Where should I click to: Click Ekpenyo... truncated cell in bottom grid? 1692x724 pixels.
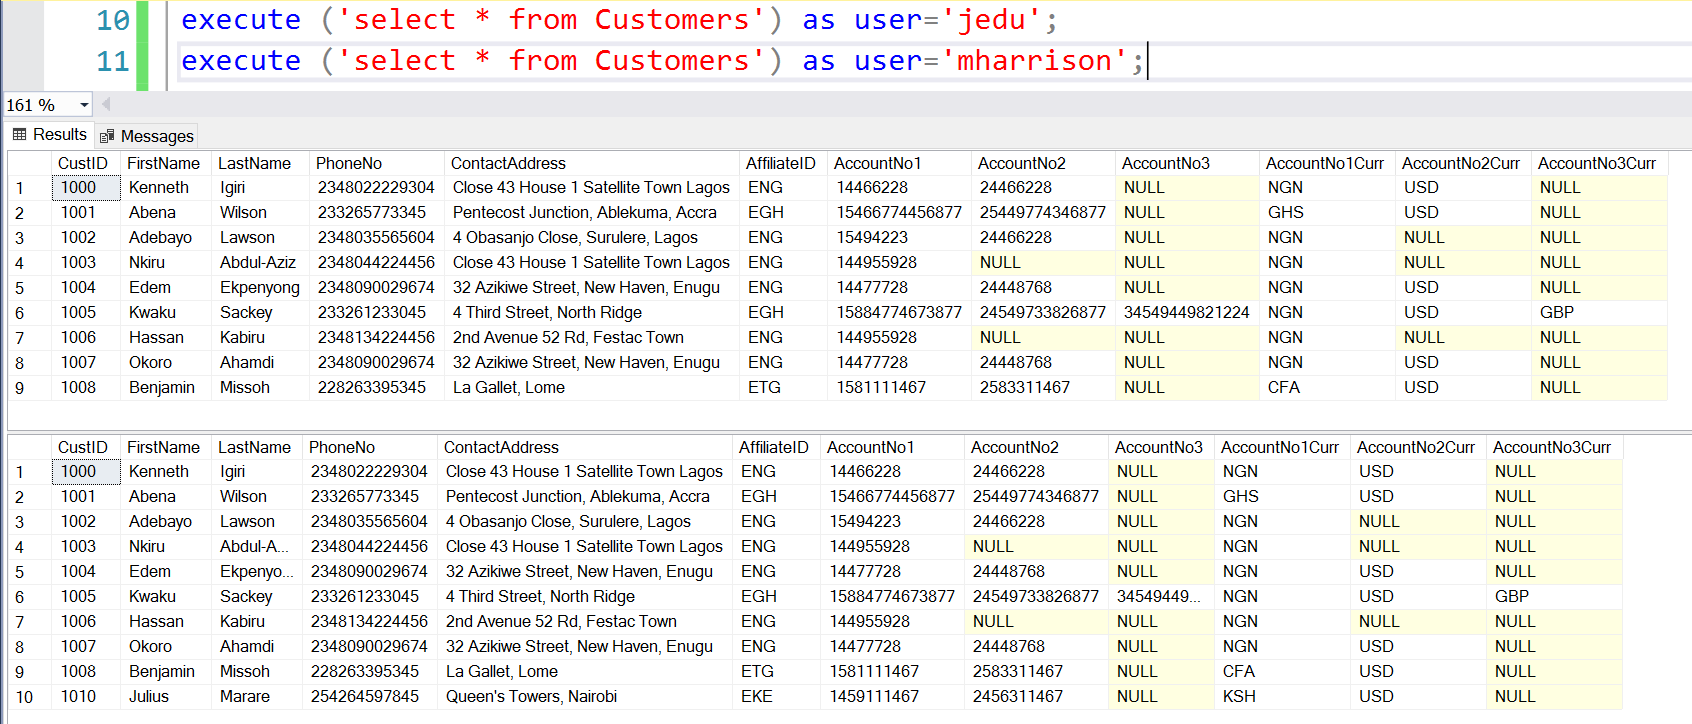(256, 571)
